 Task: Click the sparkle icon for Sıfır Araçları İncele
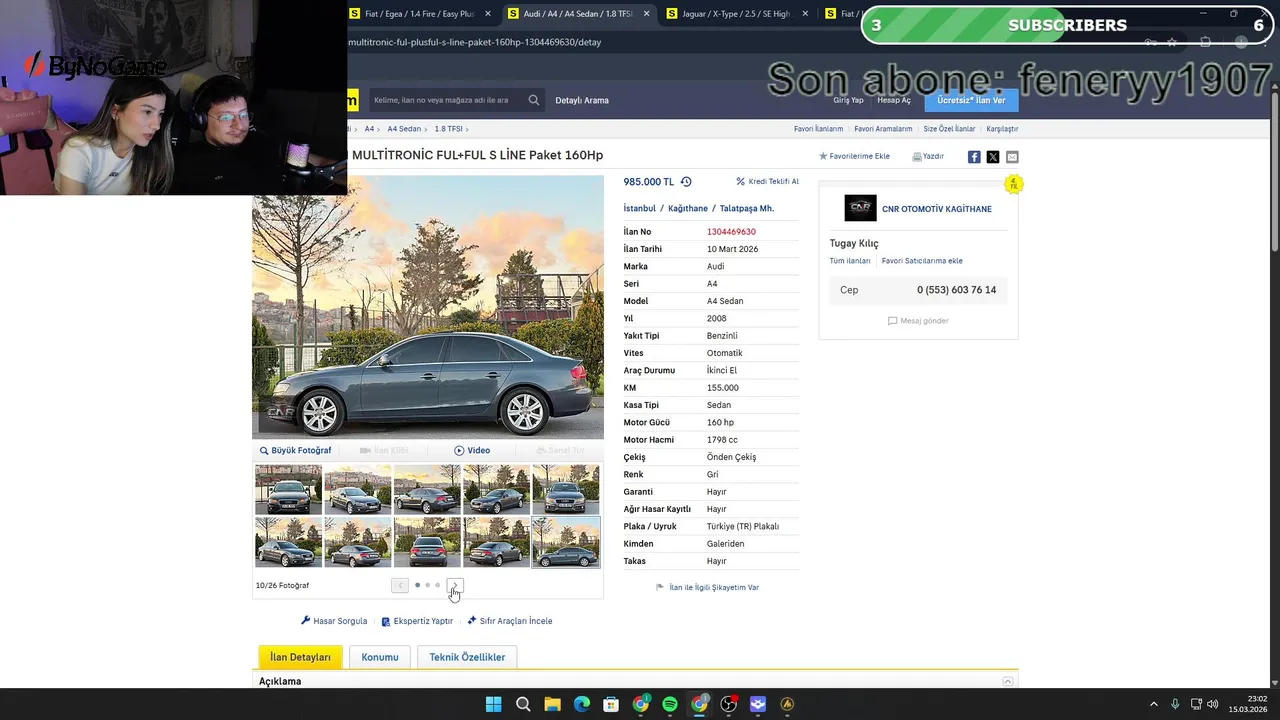click(472, 621)
